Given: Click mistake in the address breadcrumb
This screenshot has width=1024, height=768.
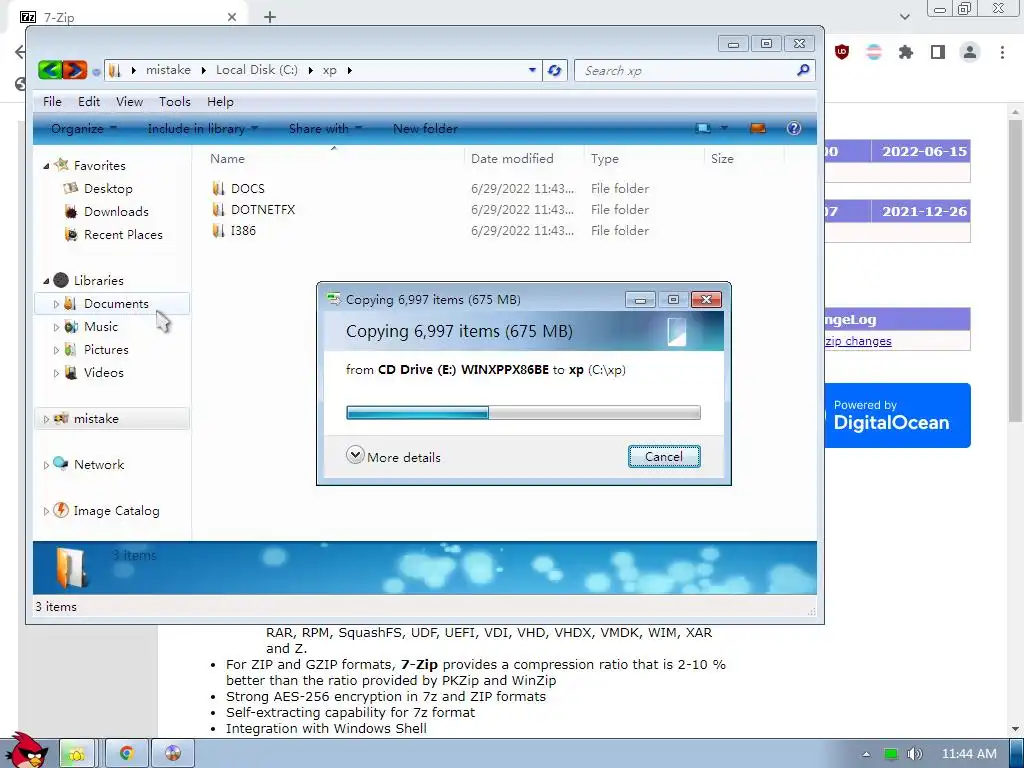Looking at the screenshot, I should click(168, 70).
